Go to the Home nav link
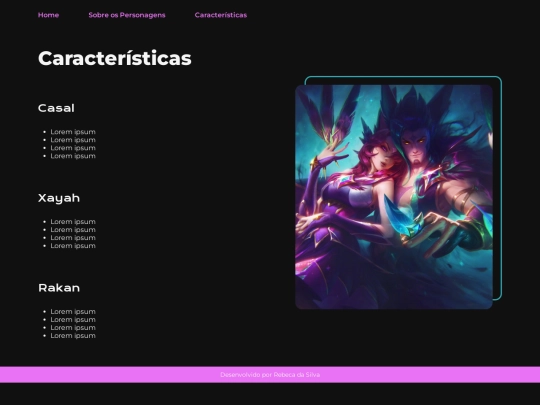This screenshot has width=540, height=405. click(48, 15)
